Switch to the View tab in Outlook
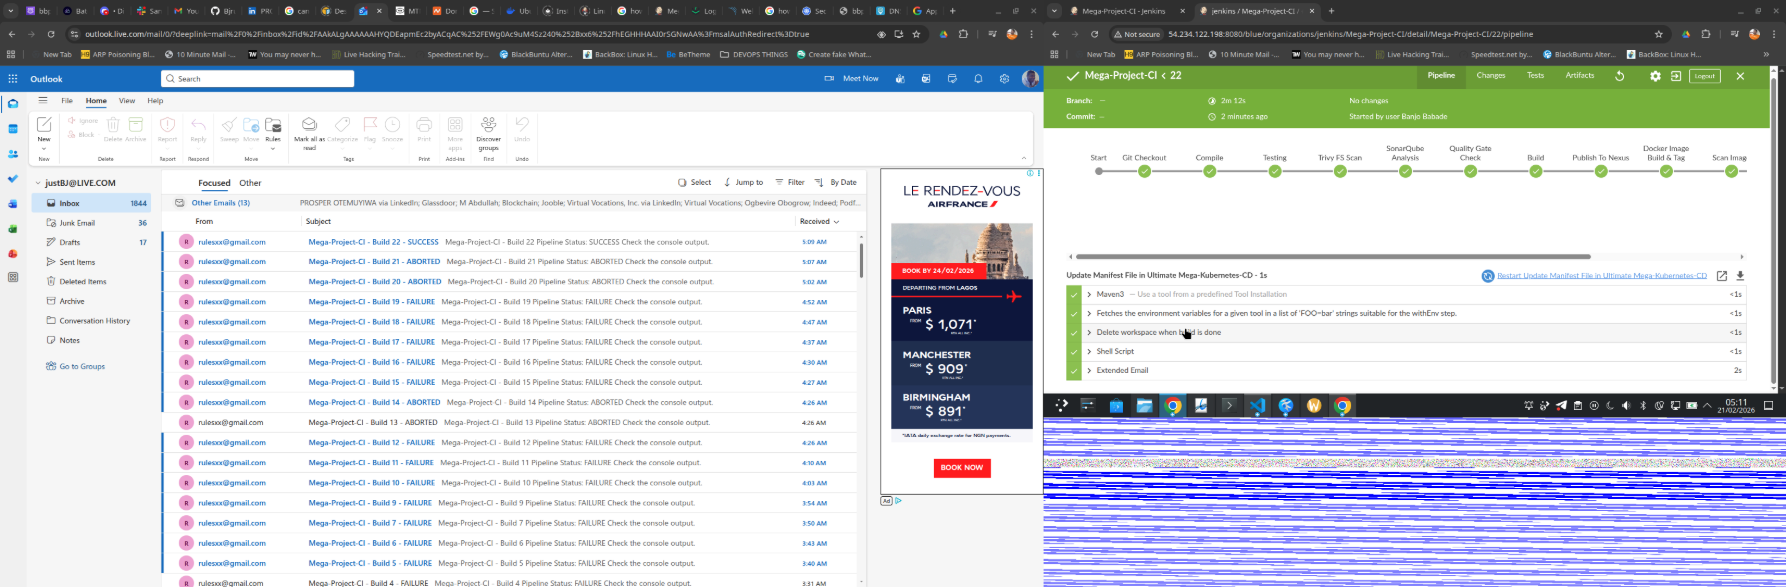The height and width of the screenshot is (587, 1786). pos(127,100)
